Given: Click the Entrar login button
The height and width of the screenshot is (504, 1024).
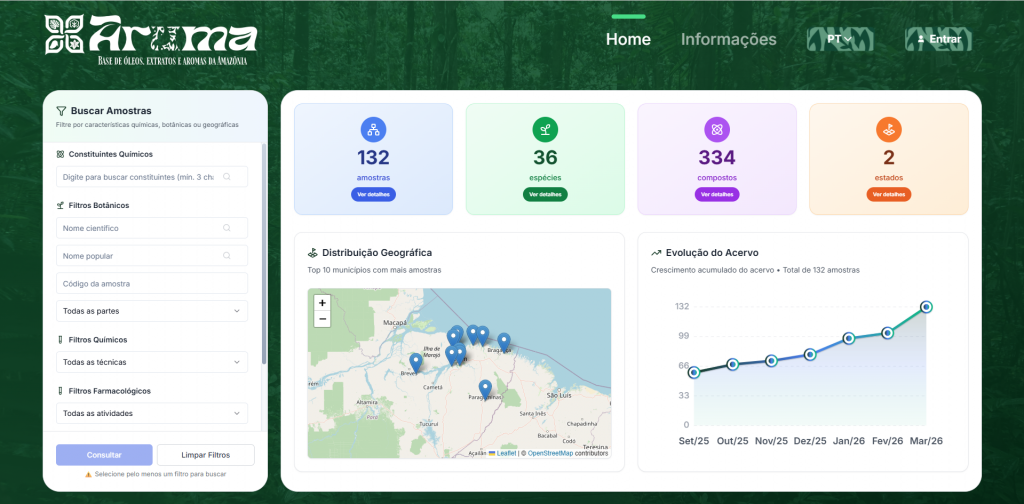Looking at the screenshot, I should click(x=939, y=40).
